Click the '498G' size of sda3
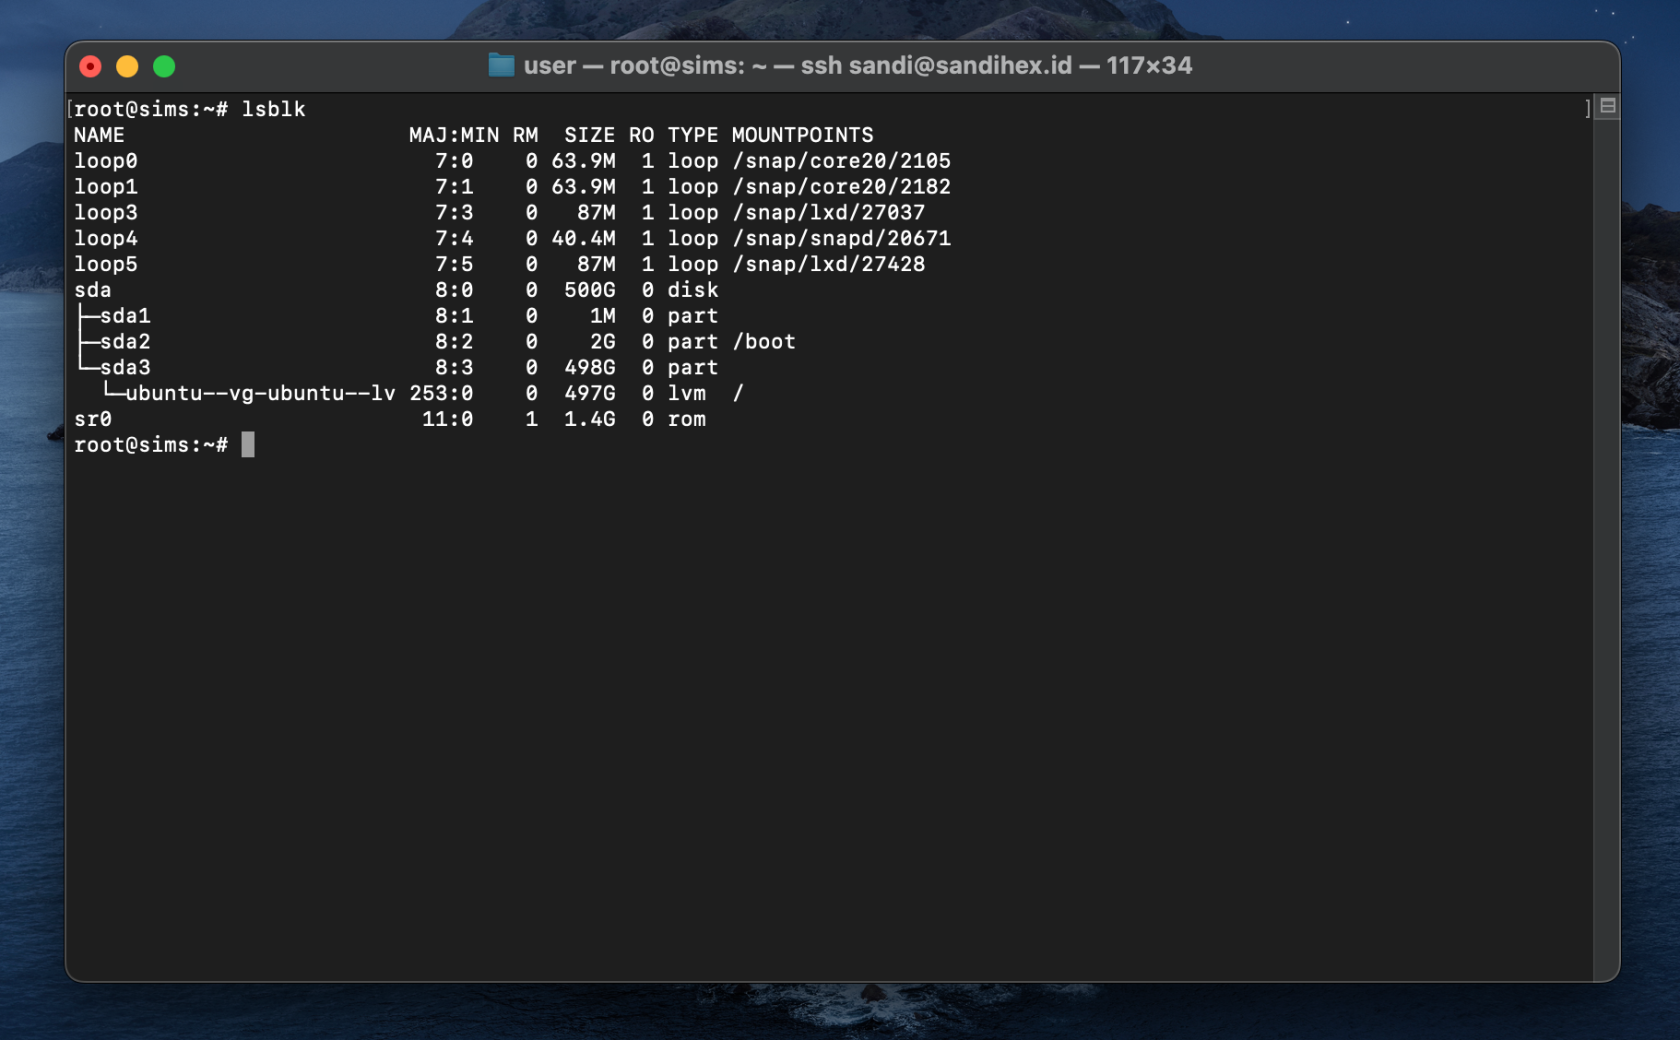This screenshot has height=1040, width=1680. [x=589, y=368]
